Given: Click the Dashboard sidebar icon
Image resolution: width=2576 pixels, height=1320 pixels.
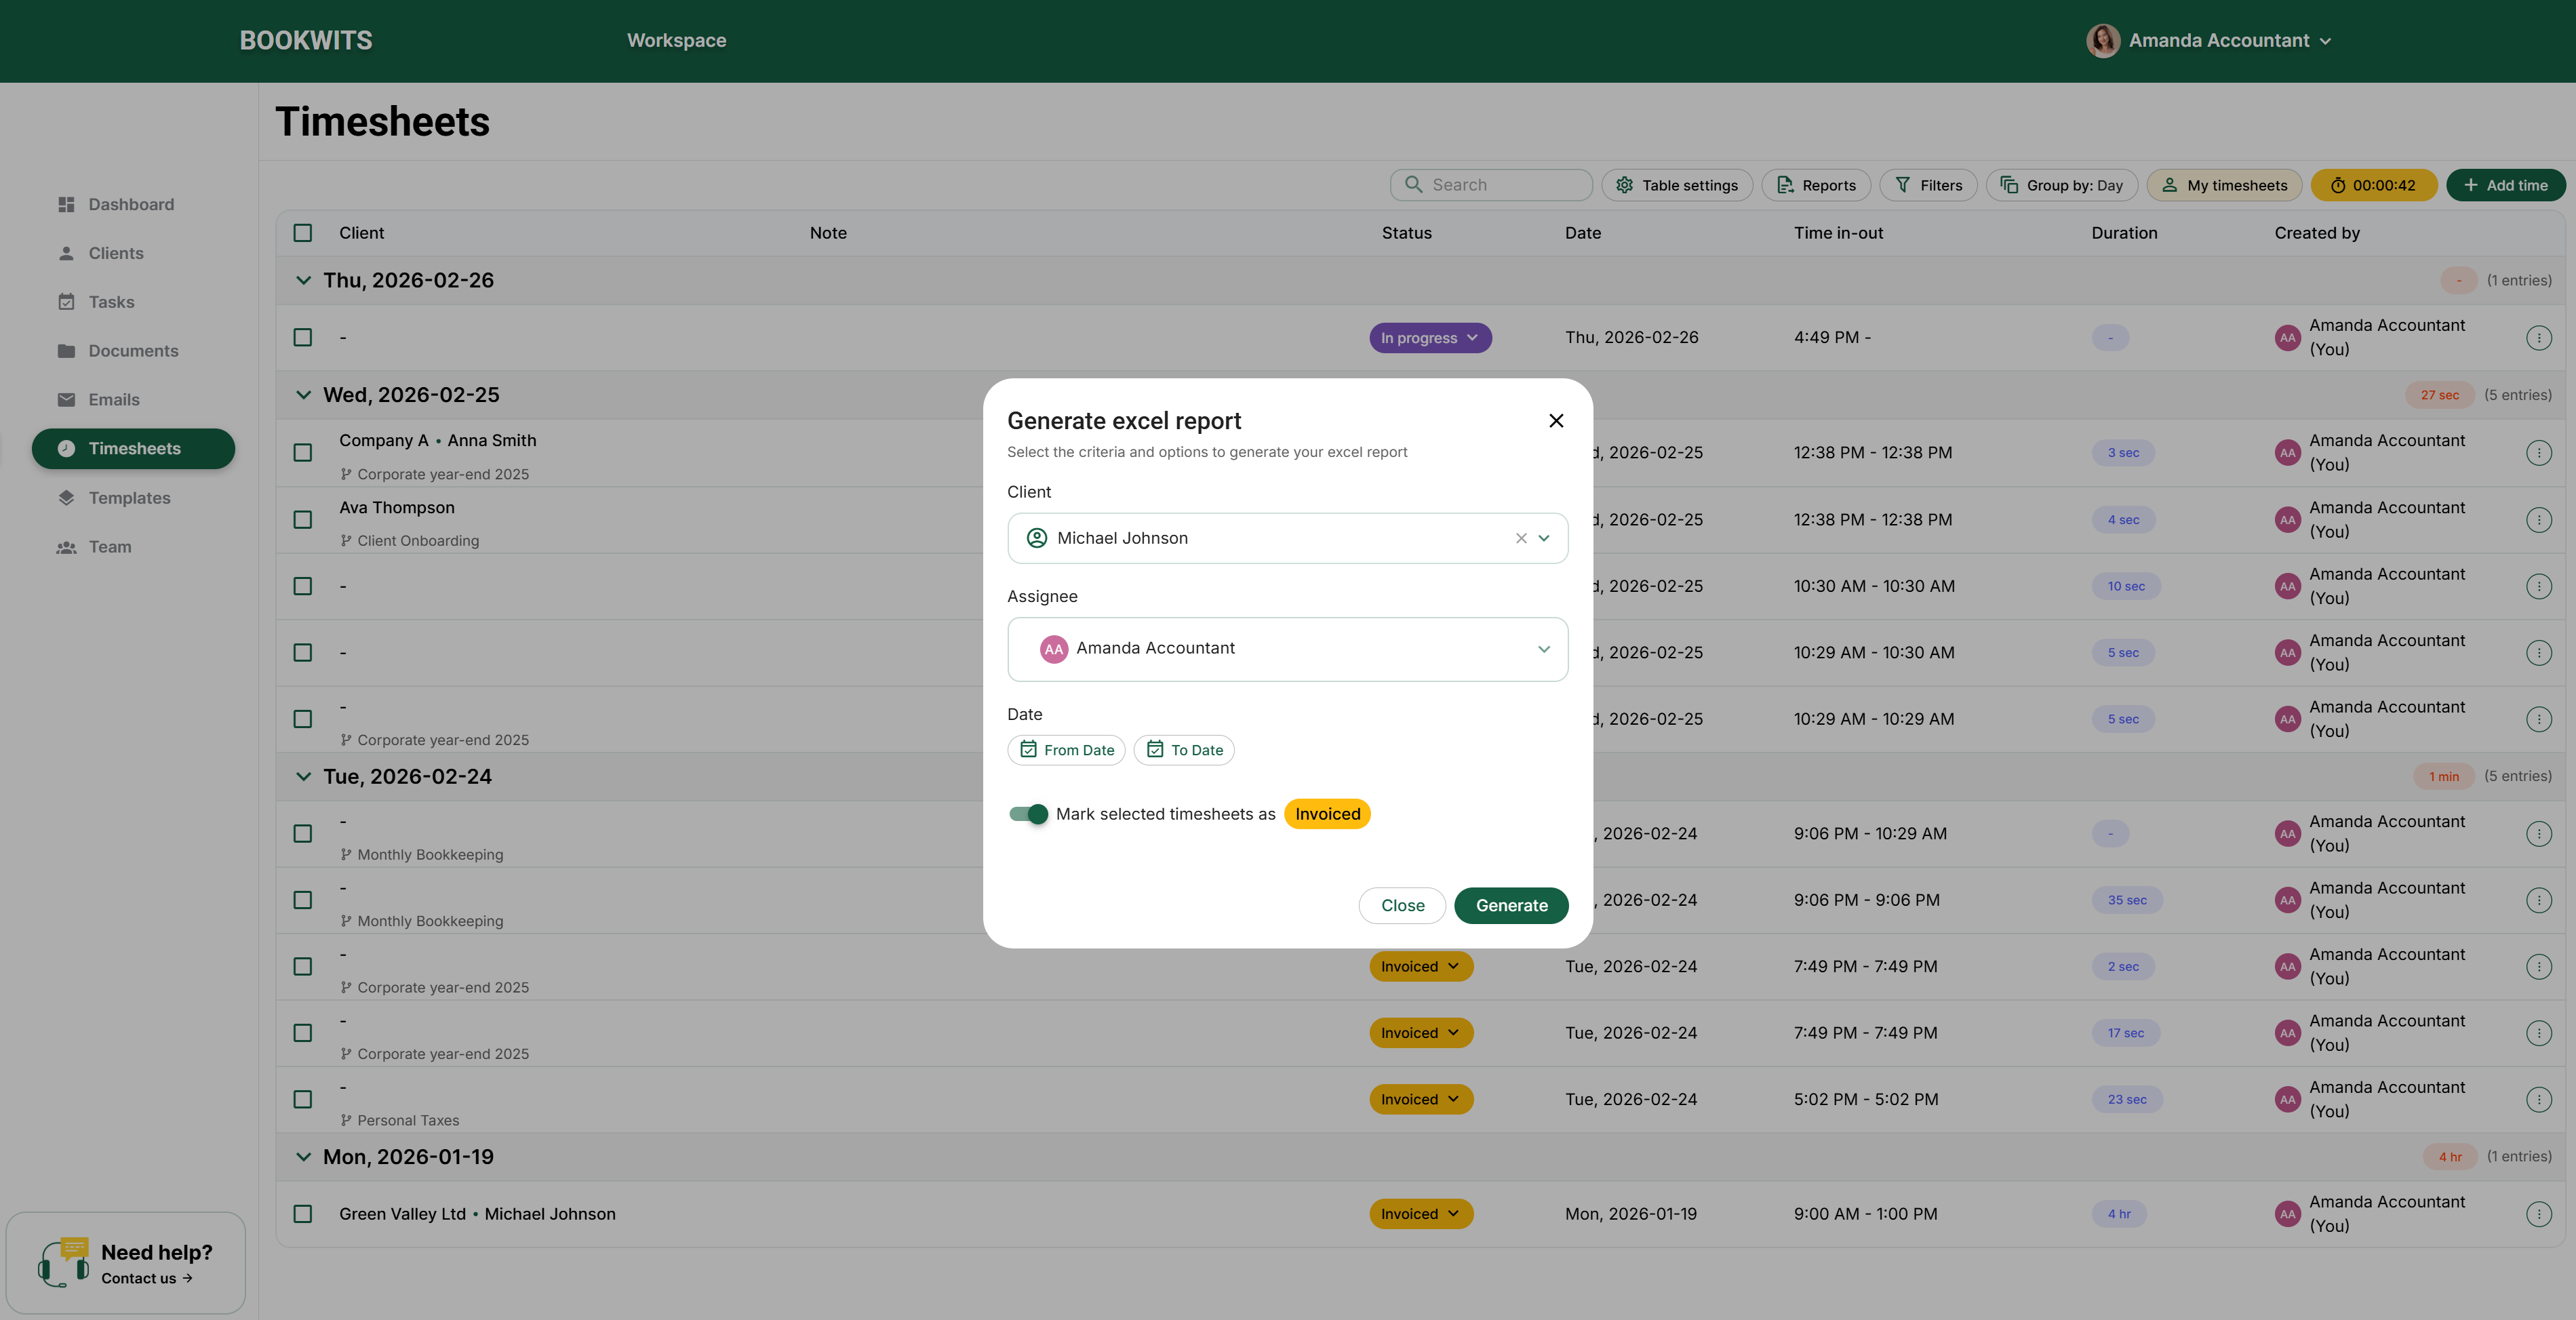Looking at the screenshot, I should [66, 204].
